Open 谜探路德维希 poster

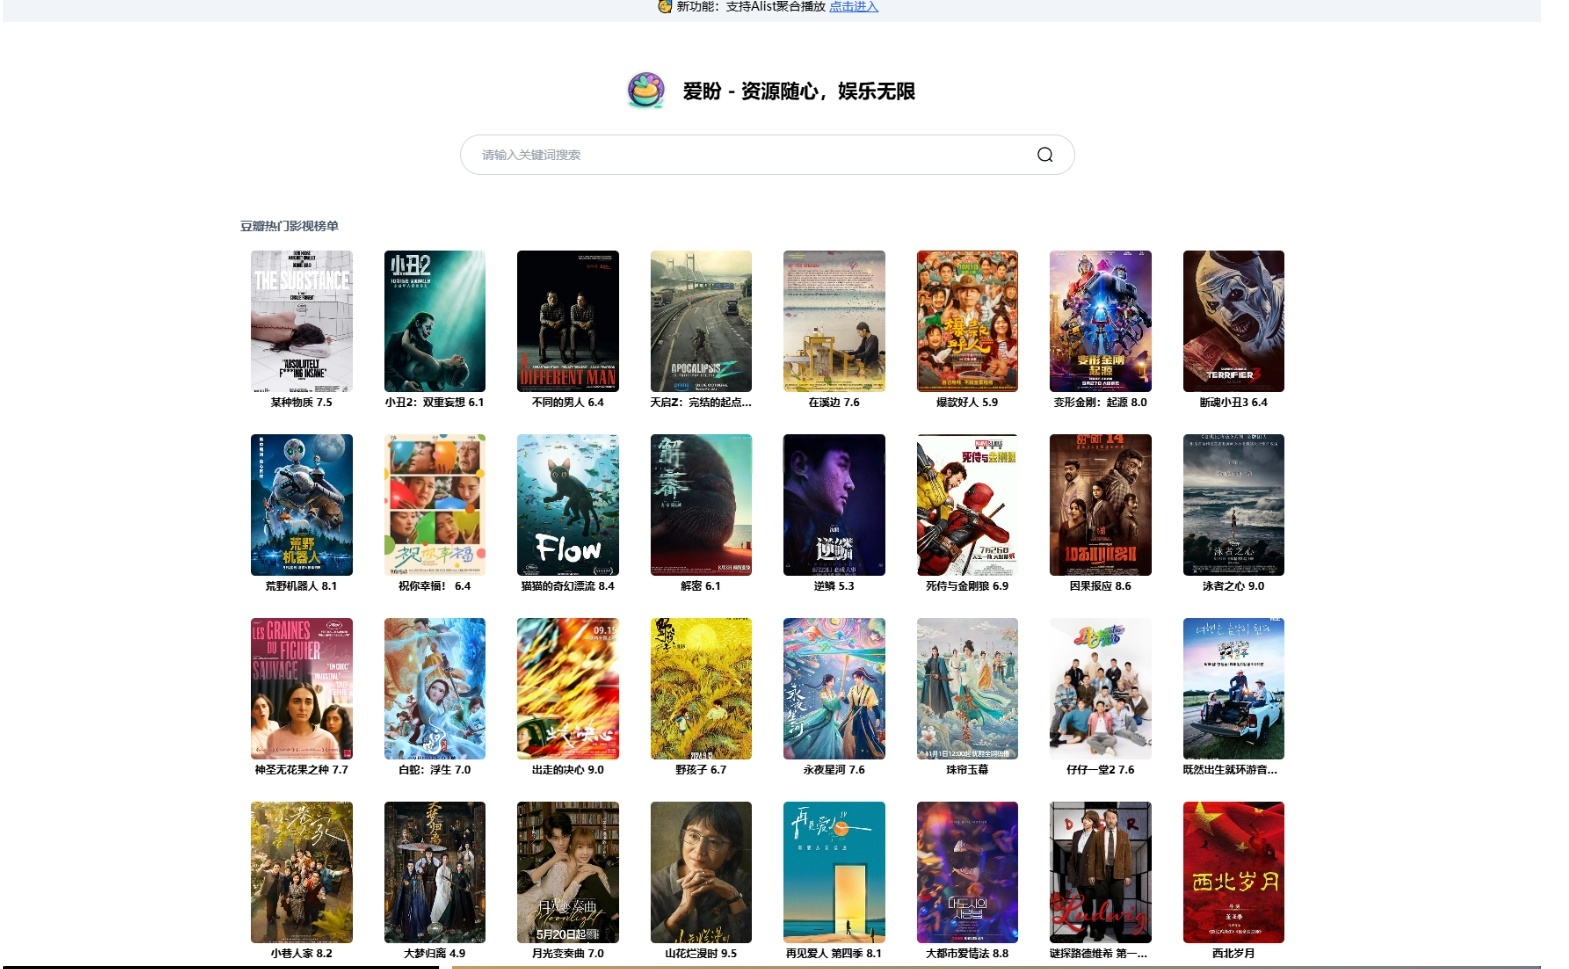(1100, 872)
